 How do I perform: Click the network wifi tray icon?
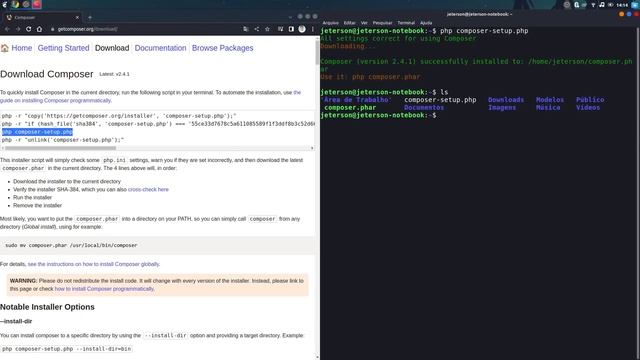click(593, 5)
